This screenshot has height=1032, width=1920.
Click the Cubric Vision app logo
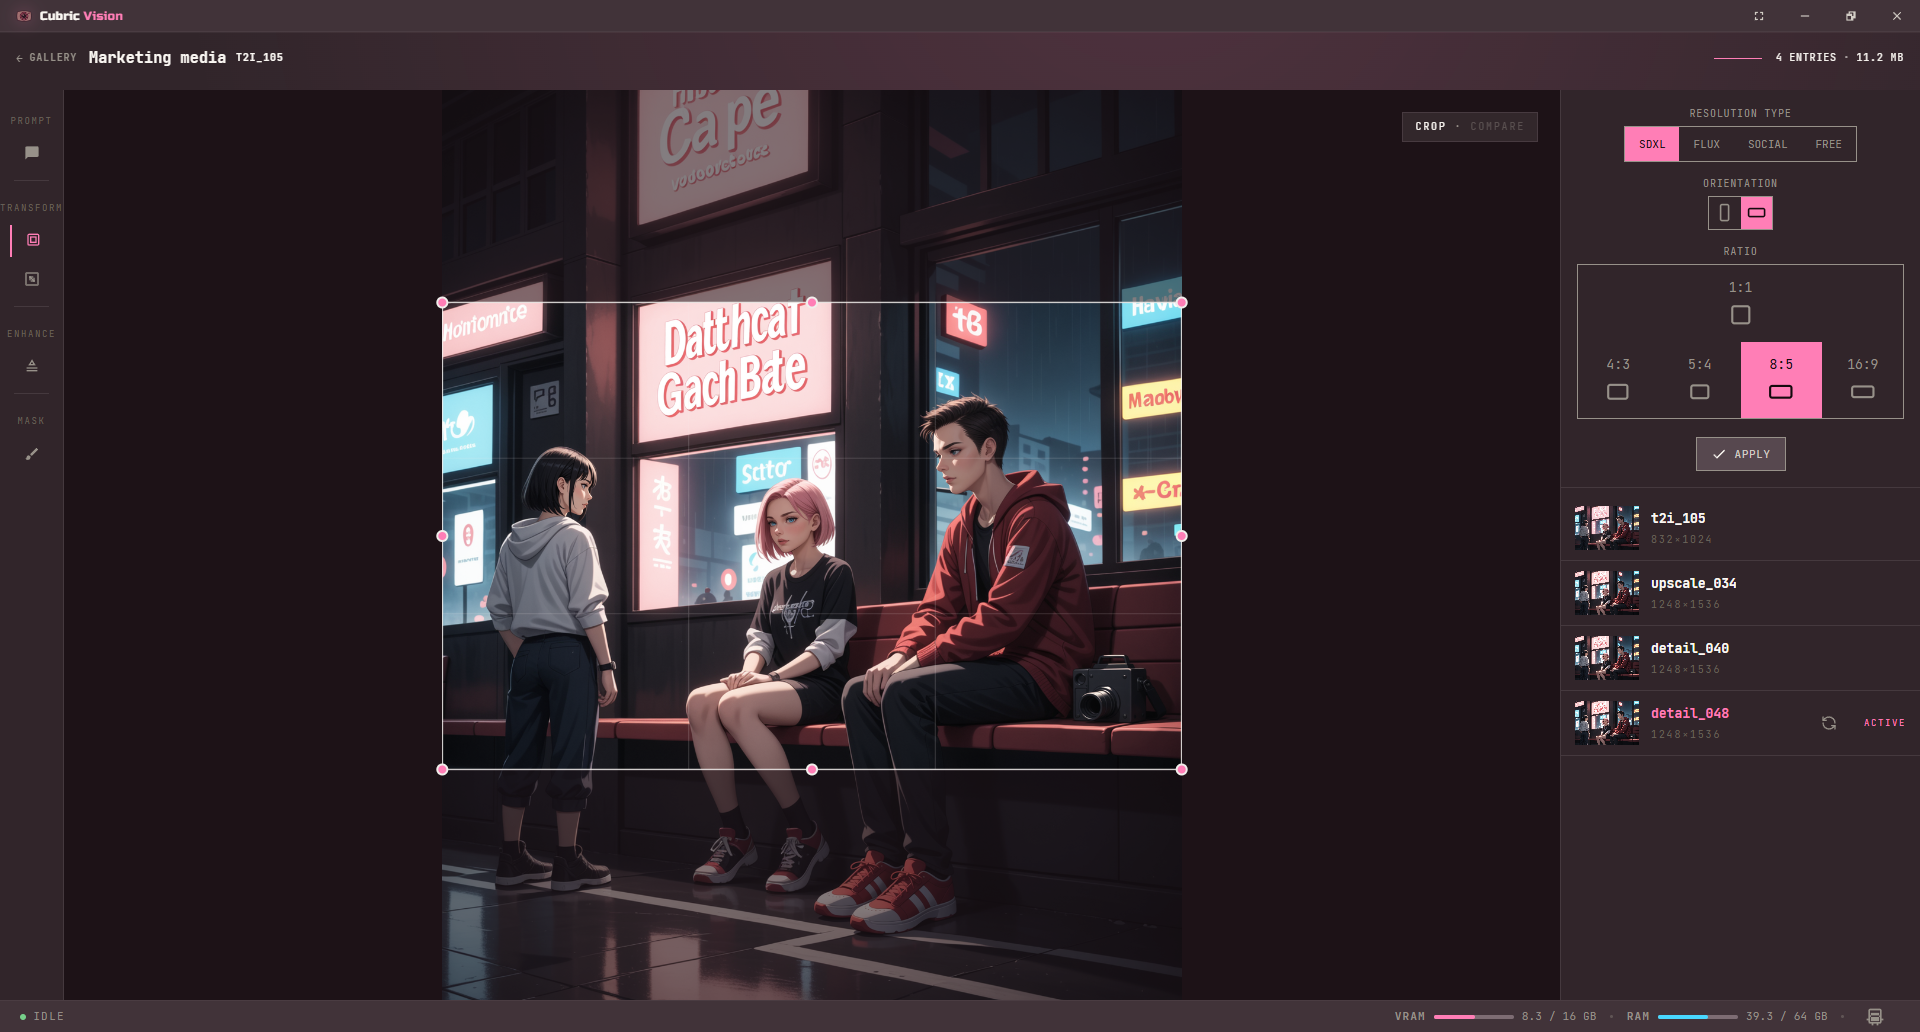coord(24,16)
